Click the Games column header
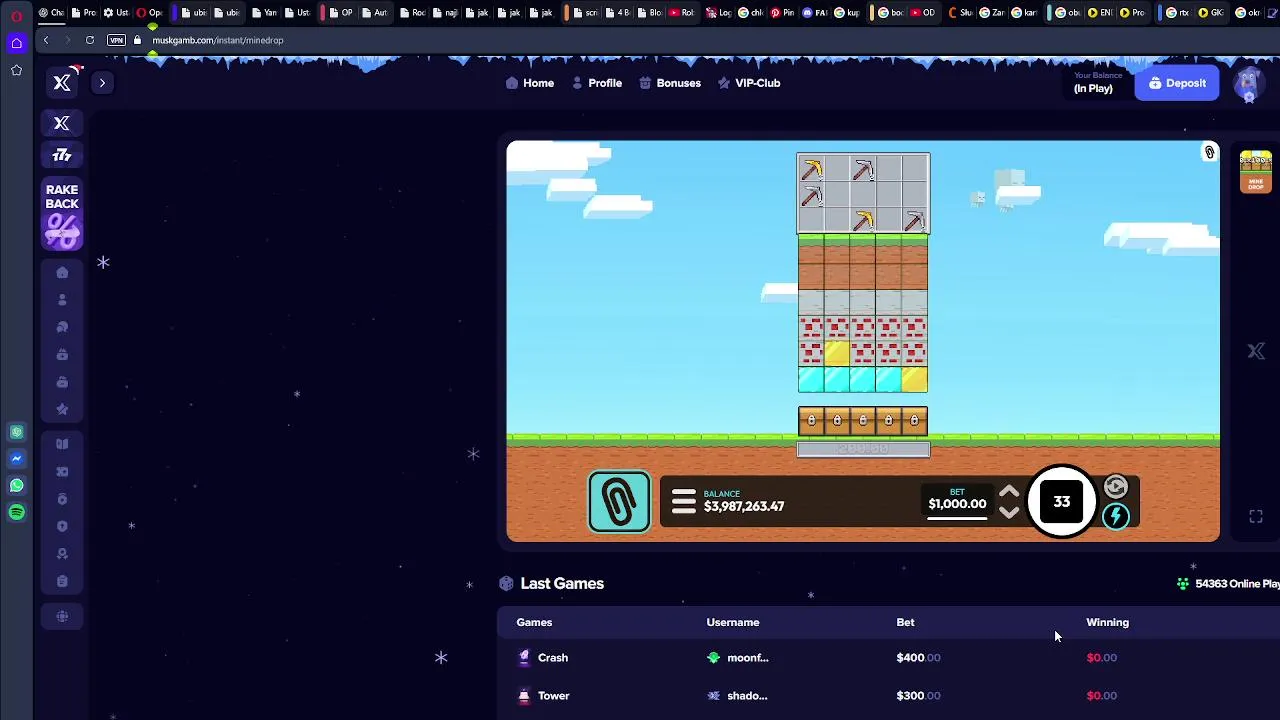Screen dimensions: 1280x720 pyautogui.click(x=534, y=622)
